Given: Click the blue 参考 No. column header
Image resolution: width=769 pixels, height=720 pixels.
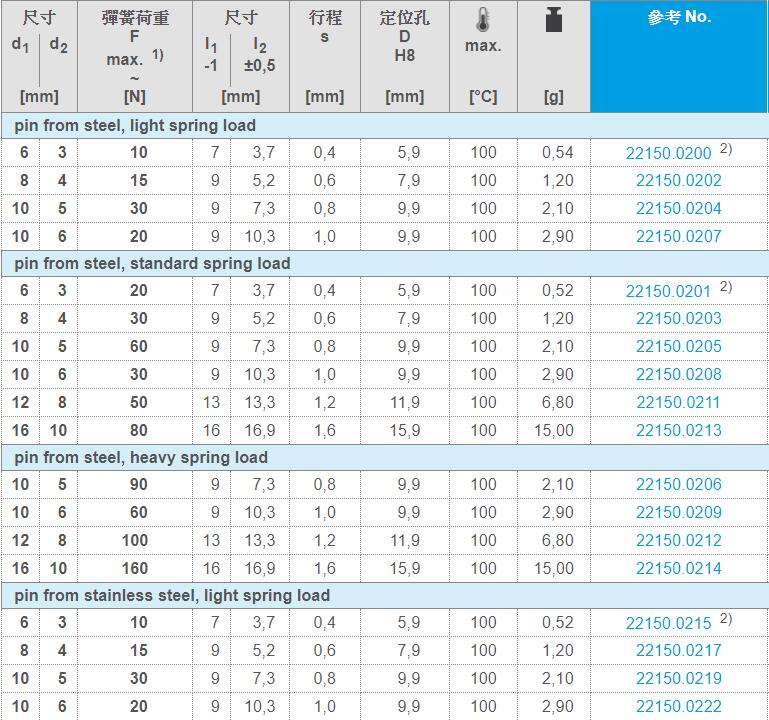Looking at the screenshot, I should click(x=678, y=18).
